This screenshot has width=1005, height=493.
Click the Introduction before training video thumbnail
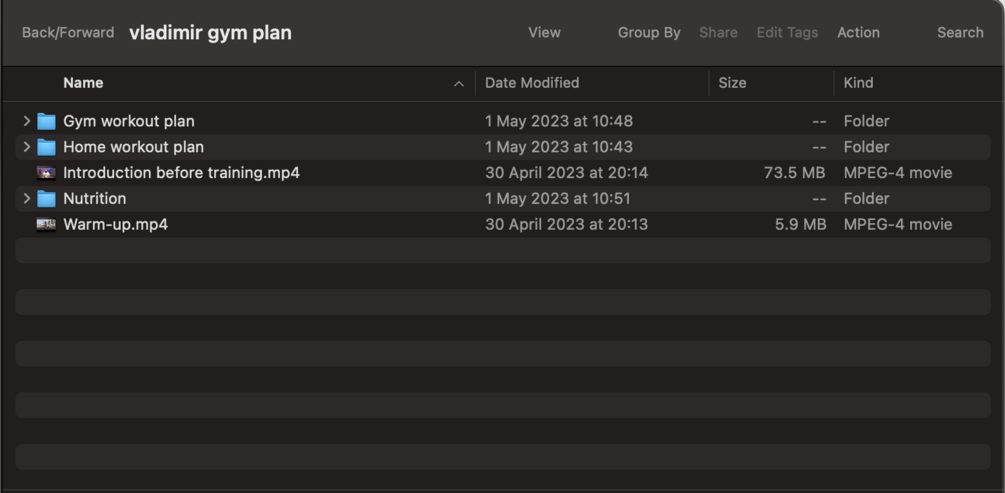(46, 173)
